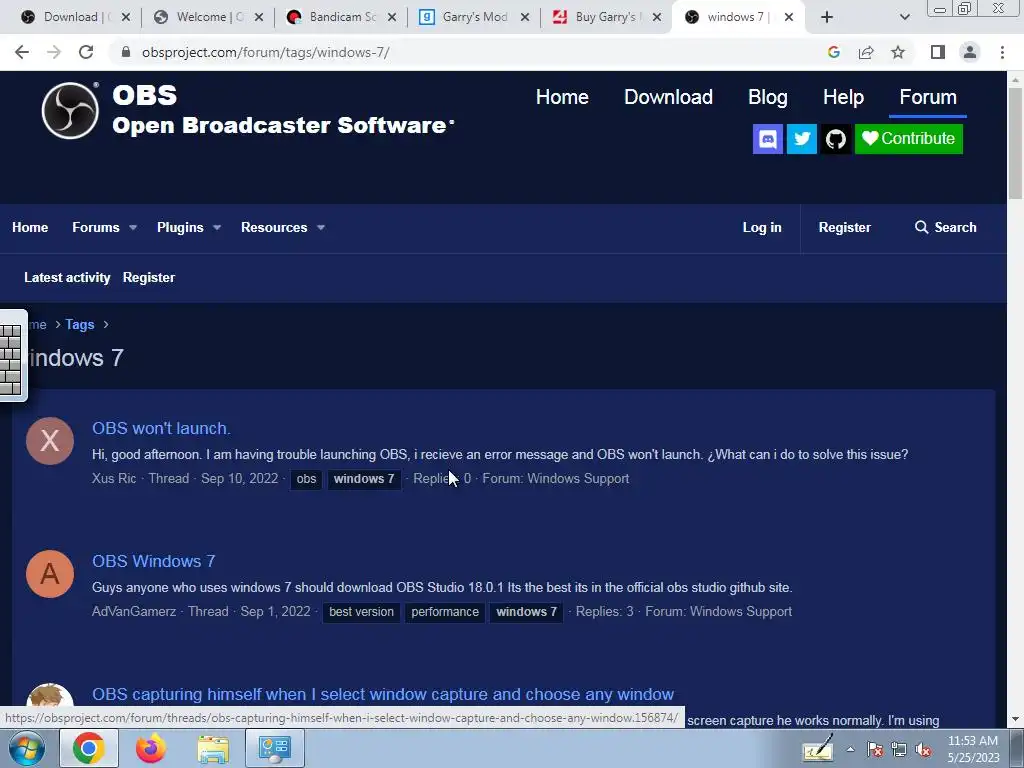Open the GitHub icon link

coord(836,139)
